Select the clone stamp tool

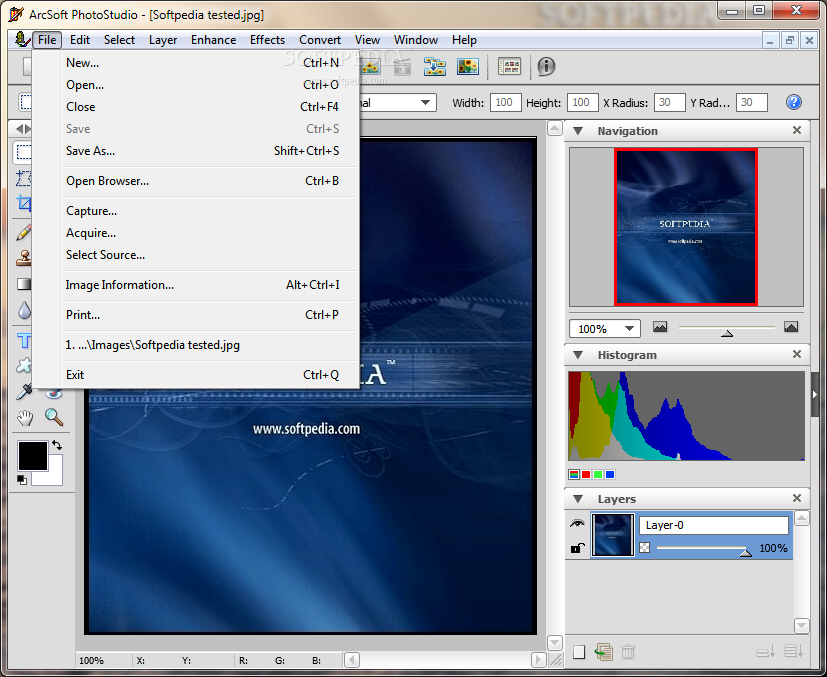click(x=23, y=258)
